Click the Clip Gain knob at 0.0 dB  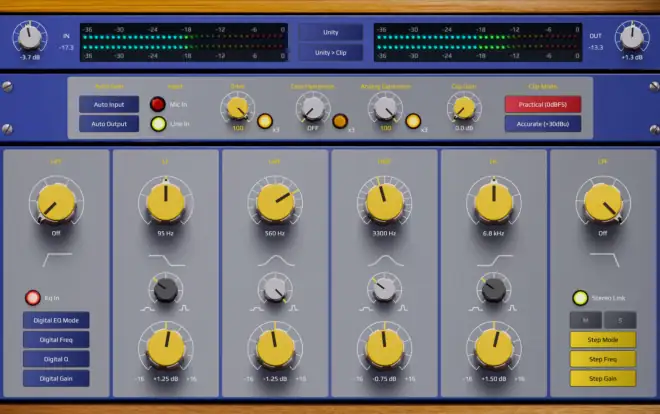[464, 108]
